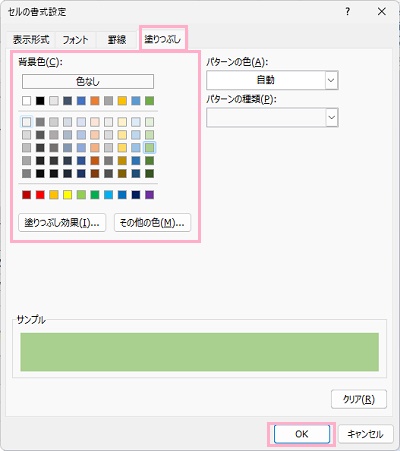Click the クリア button
The height and width of the screenshot is (451, 400).
click(x=359, y=399)
